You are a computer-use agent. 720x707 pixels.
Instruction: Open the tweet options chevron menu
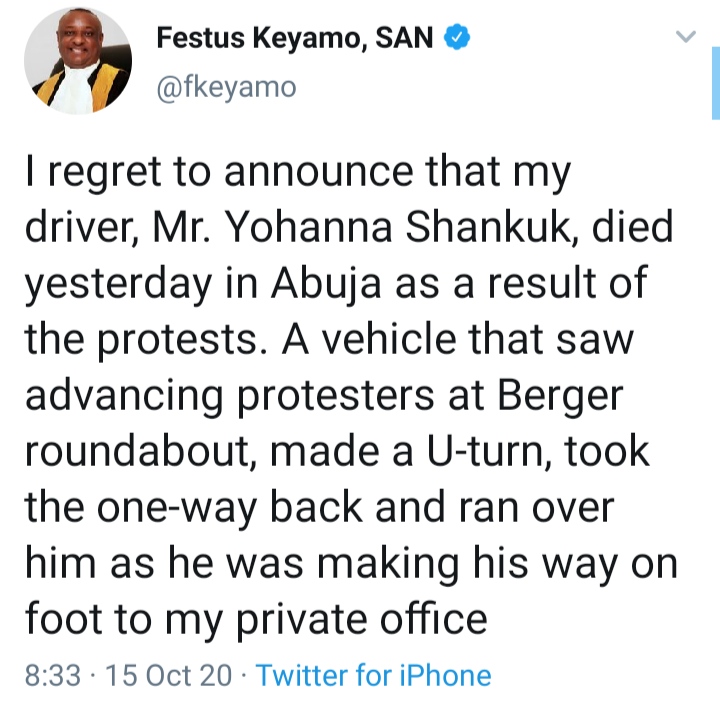click(x=685, y=38)
